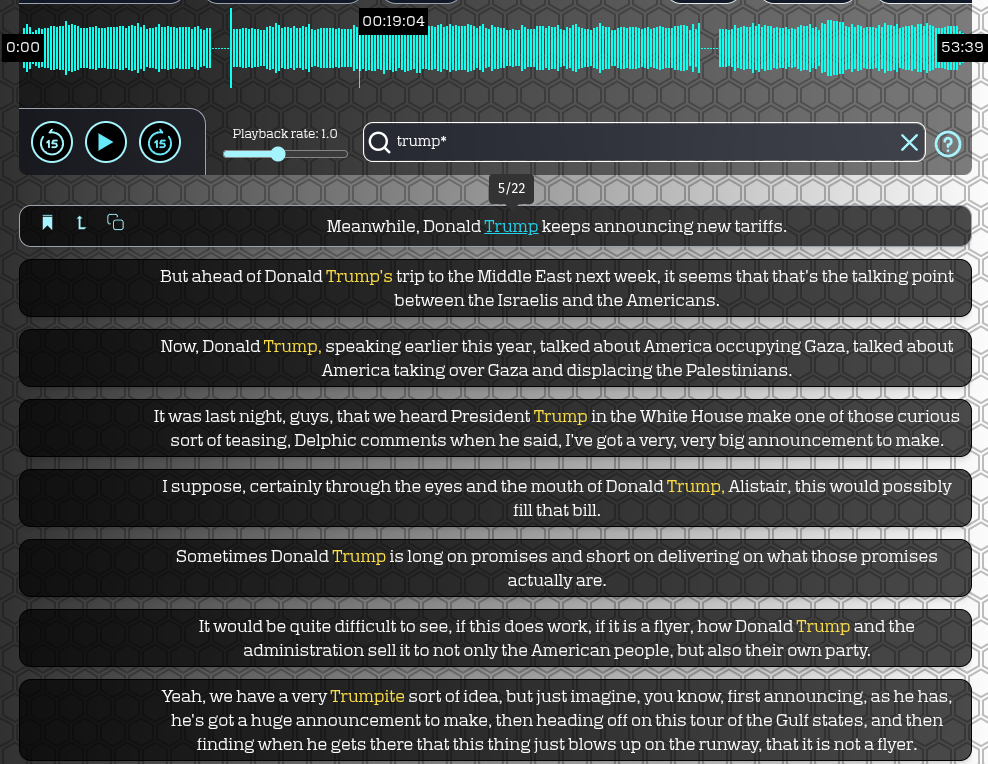Viewport: 988px width, 764px height.
Task: Click the 'Playback rate: 1.0' label
Action: (285, 134)
